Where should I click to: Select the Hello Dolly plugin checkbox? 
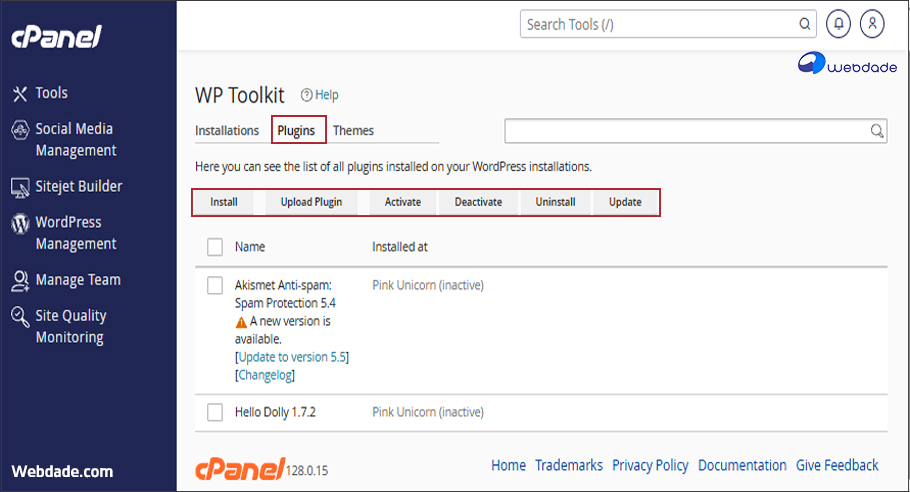(214, 412)
